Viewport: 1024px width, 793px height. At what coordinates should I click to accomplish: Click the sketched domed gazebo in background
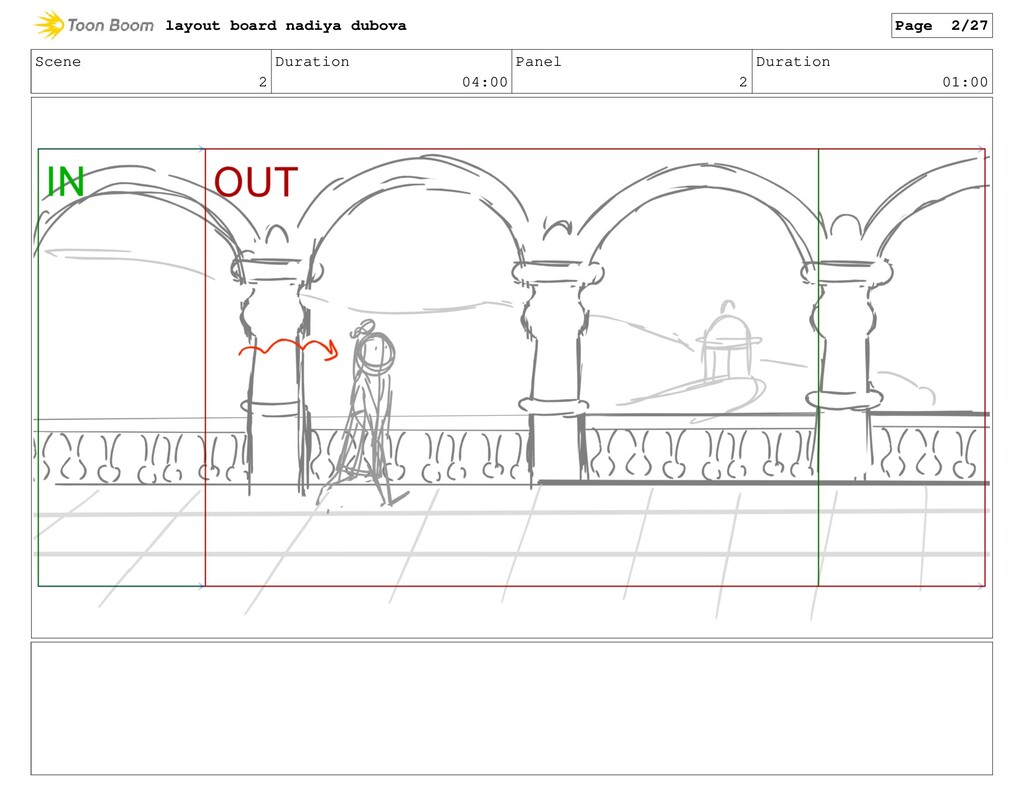(728, 344)
